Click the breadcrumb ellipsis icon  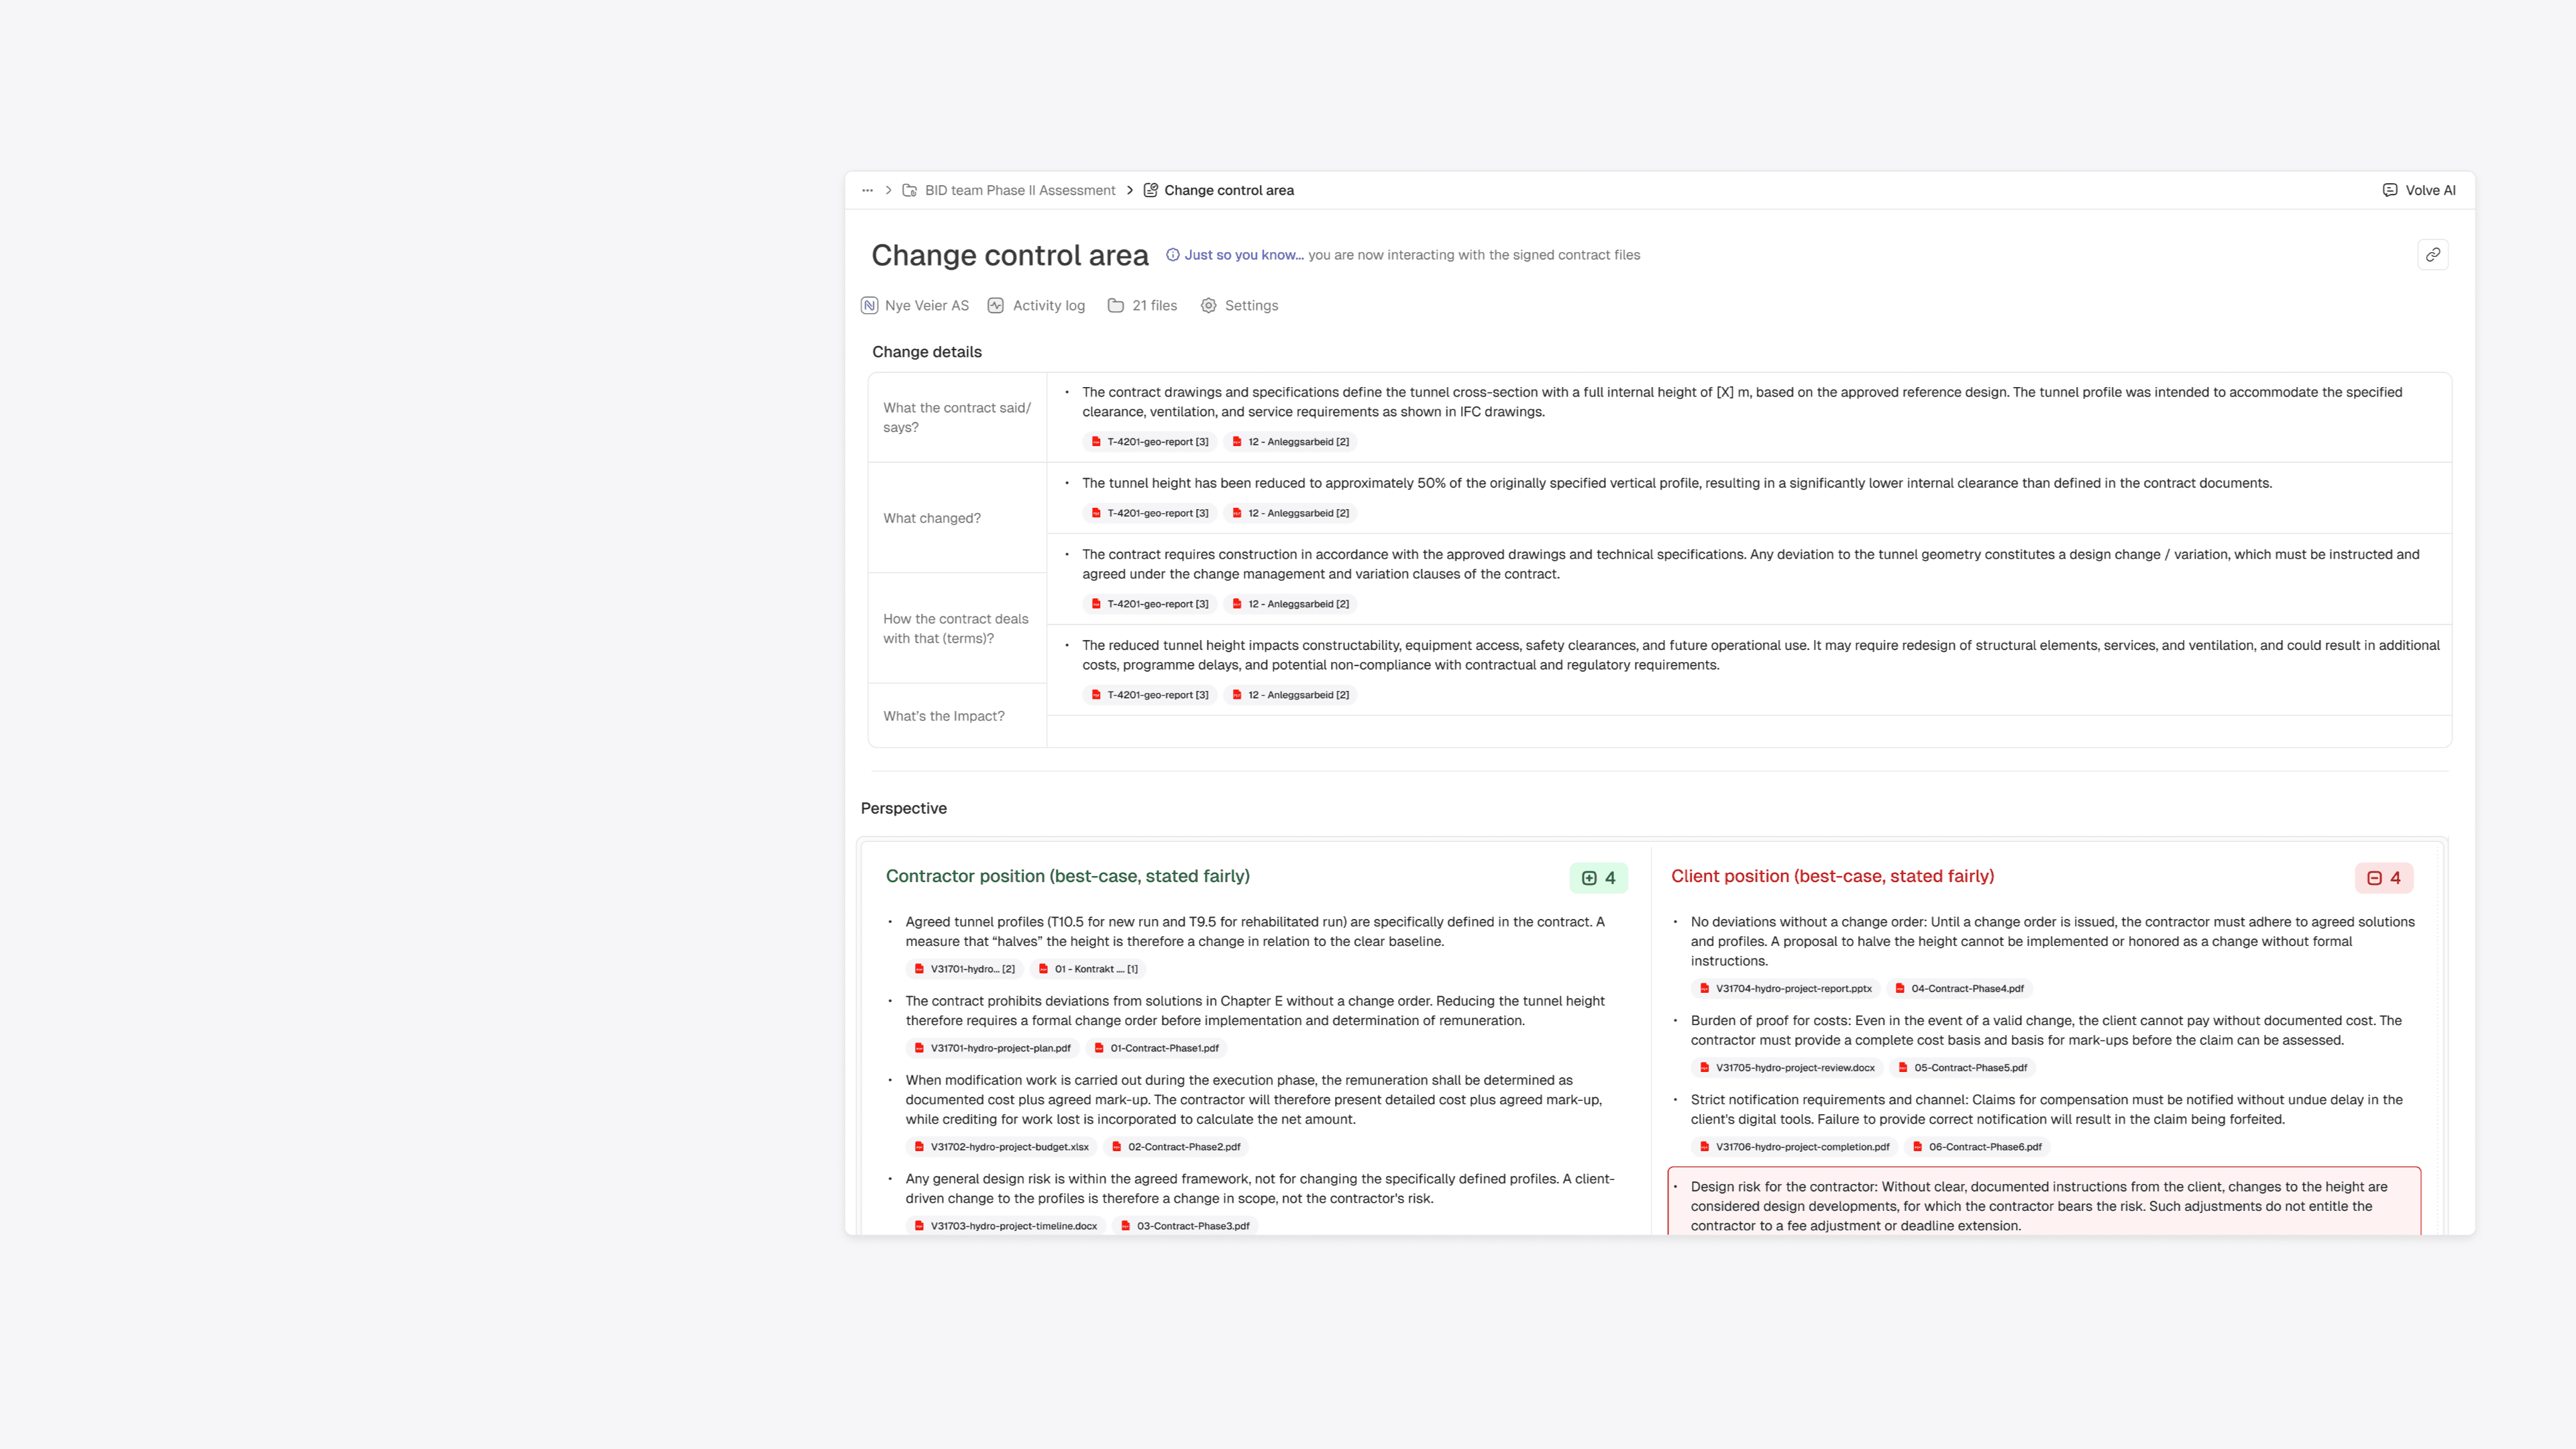click(867, 190)
